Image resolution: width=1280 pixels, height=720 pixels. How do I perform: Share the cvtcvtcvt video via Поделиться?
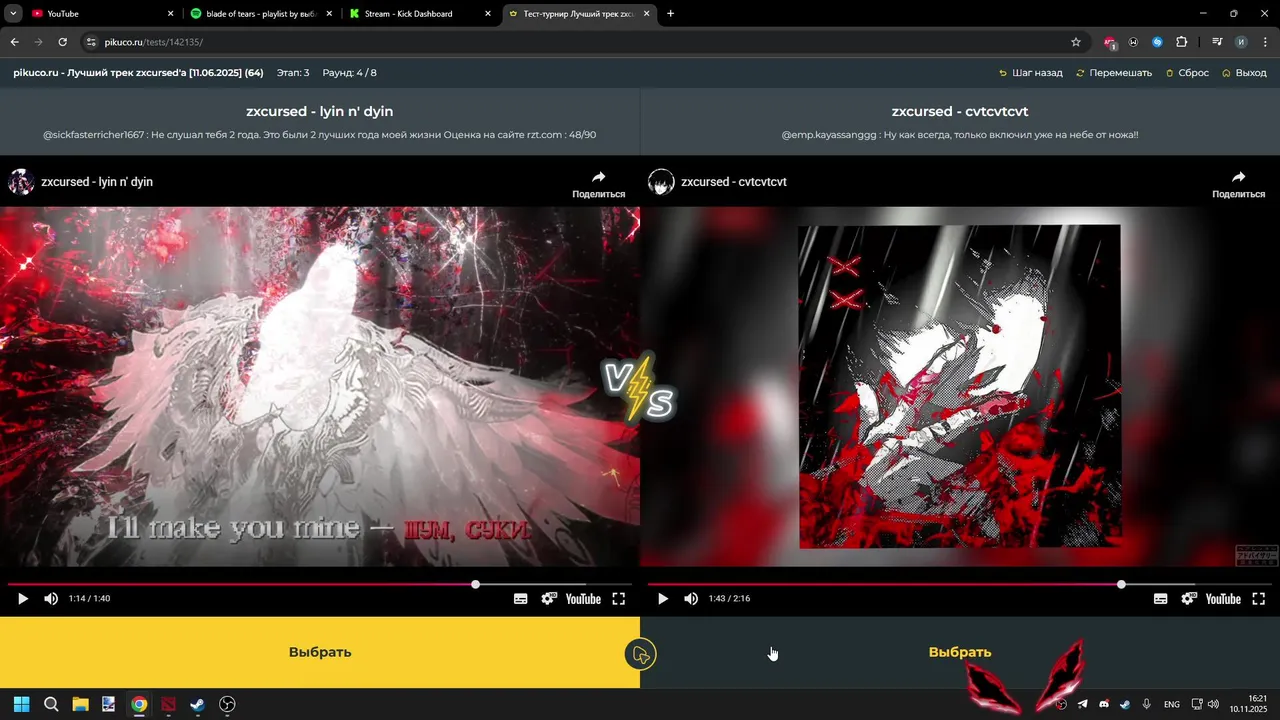(x=1238, y=184)
